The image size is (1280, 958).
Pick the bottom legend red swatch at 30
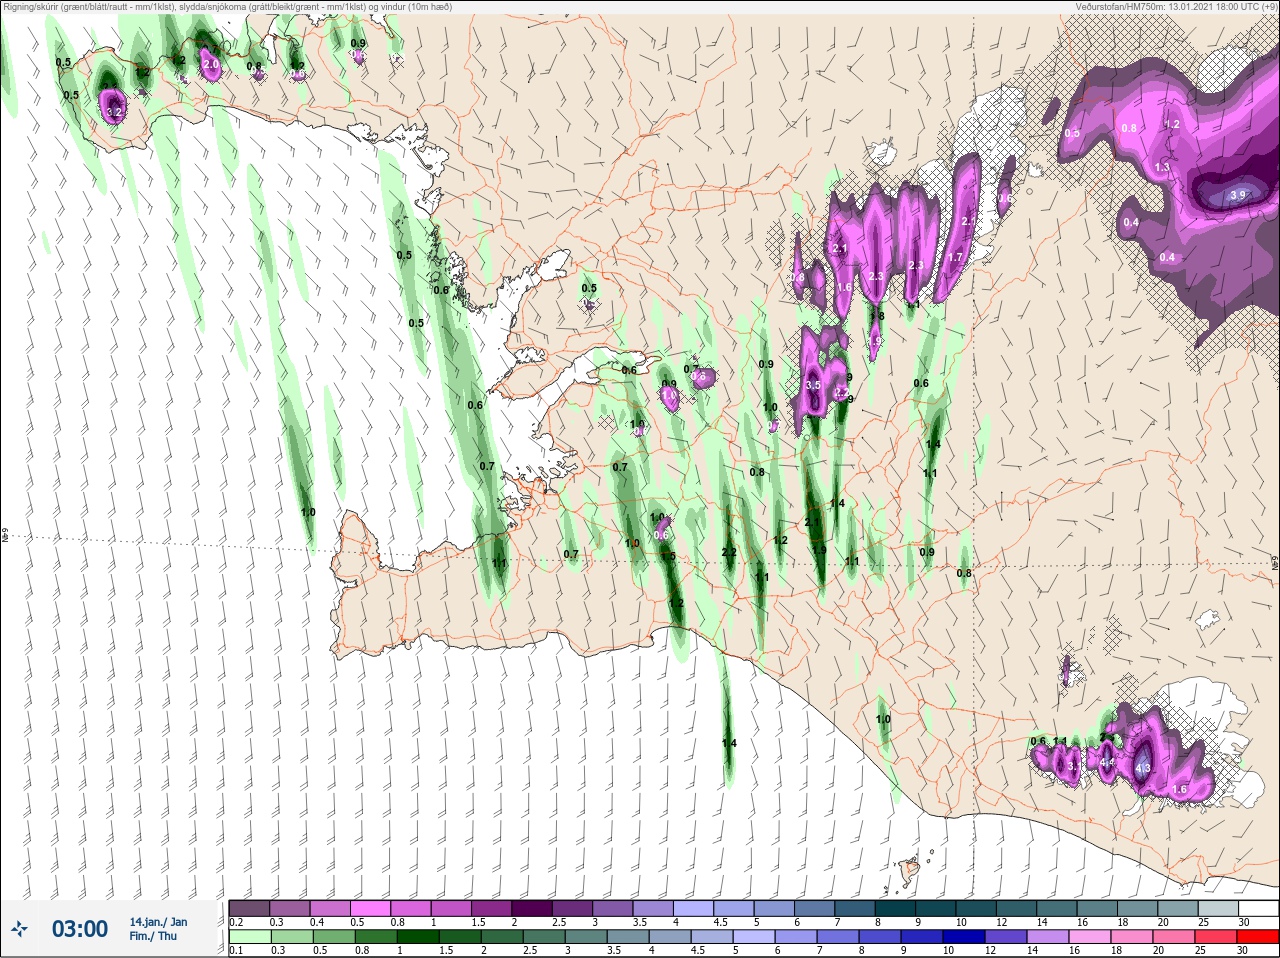[1258, 937]
